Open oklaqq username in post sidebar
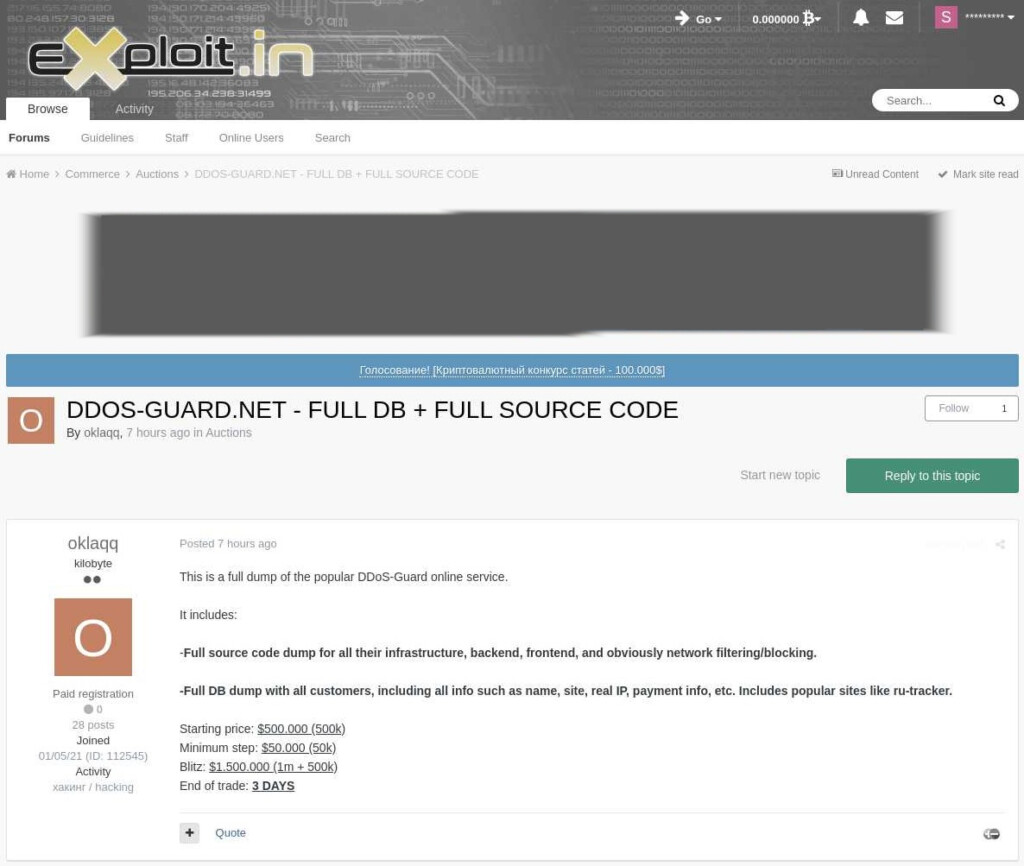The width and height of the screenshot is (1024, 866). pyautogui.click(x=93, y=543)
